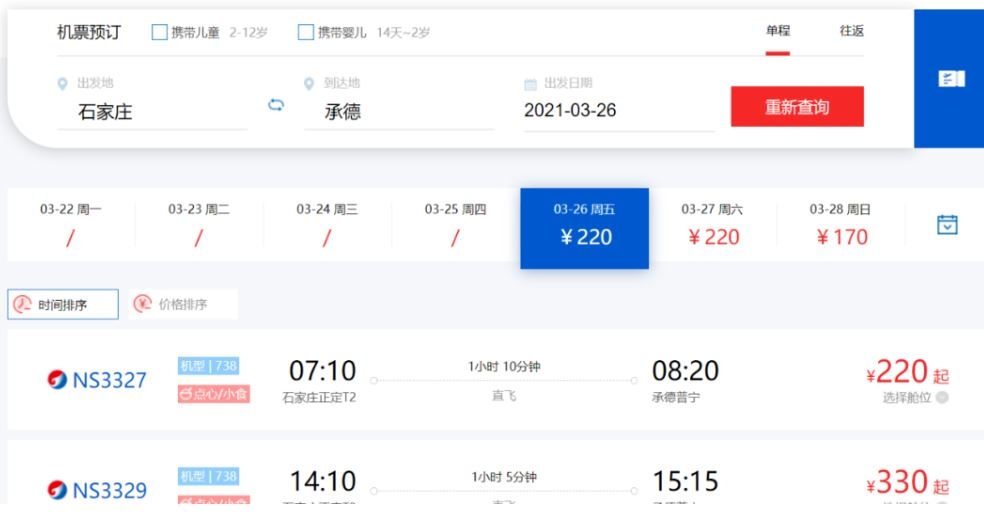The image size is (984, 528).
Task: Click the ticket icon on blue side panel
Action: [951, 80]
